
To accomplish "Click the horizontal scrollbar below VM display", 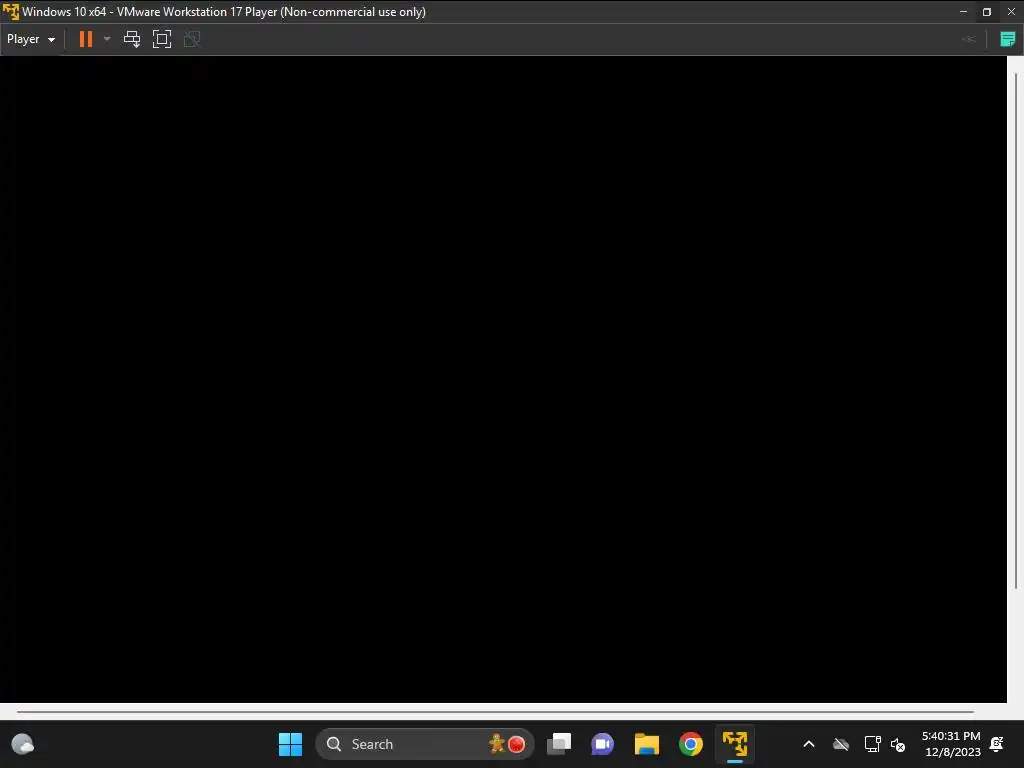I will pos(495,712).
